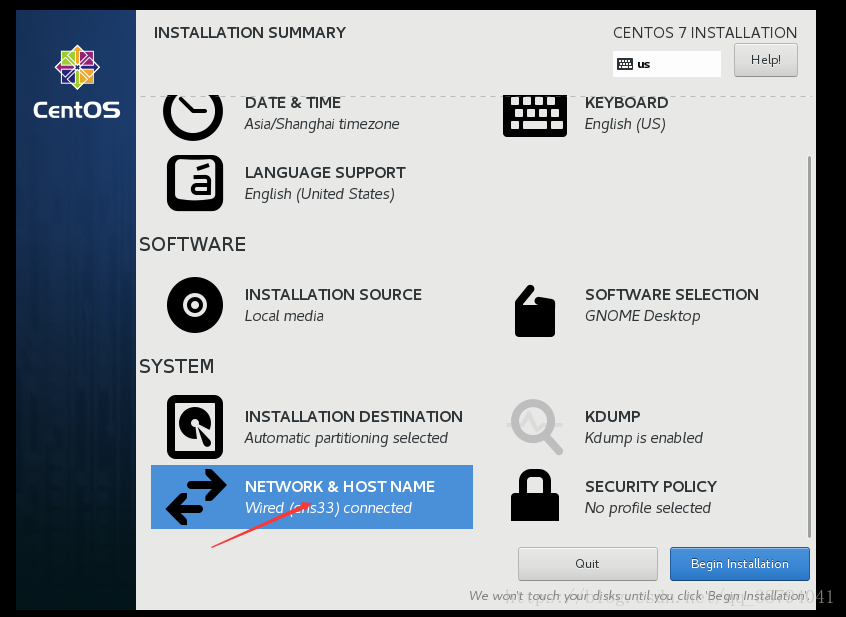Open the INSTALLATION SOURCE label
The width and height of the screenshot is (846, 617).
[333, 294]
